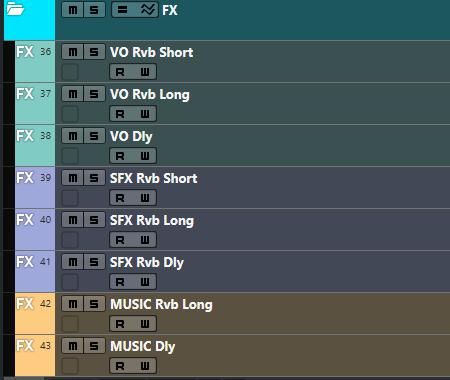
Task: Solo the SFX Rvb Long track
Action: pos(94,220)
